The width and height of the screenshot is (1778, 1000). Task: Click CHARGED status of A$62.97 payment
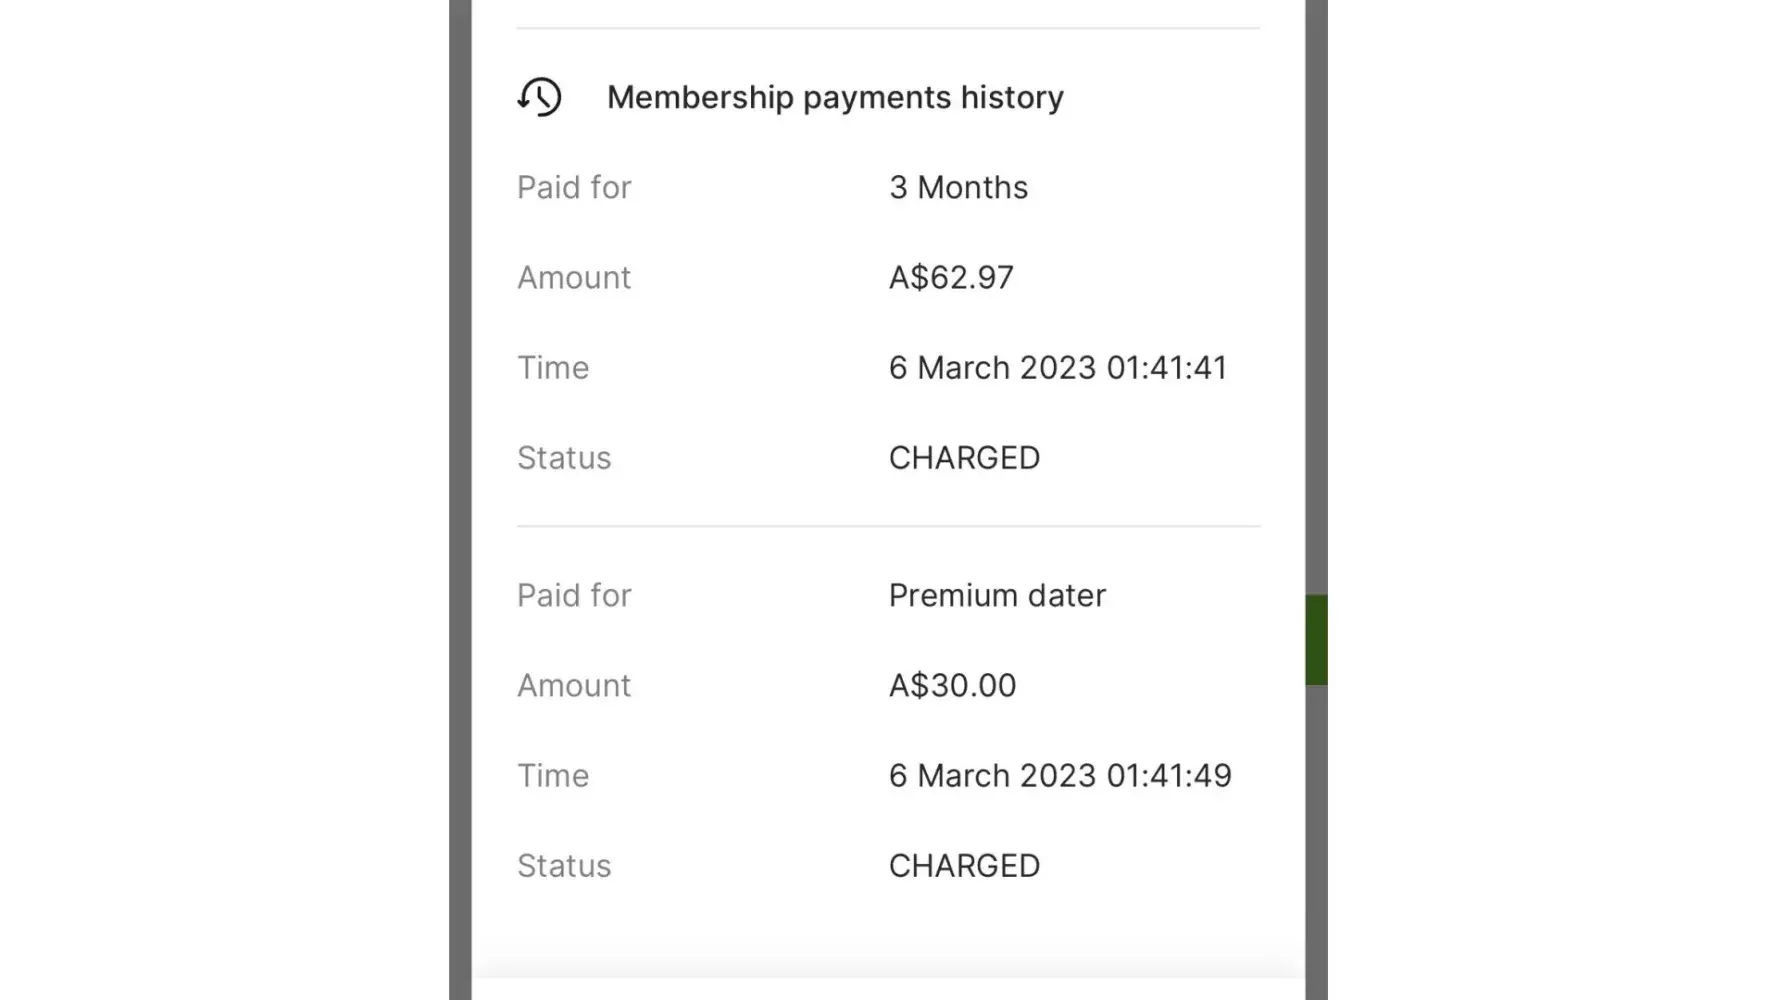(964, 457)
